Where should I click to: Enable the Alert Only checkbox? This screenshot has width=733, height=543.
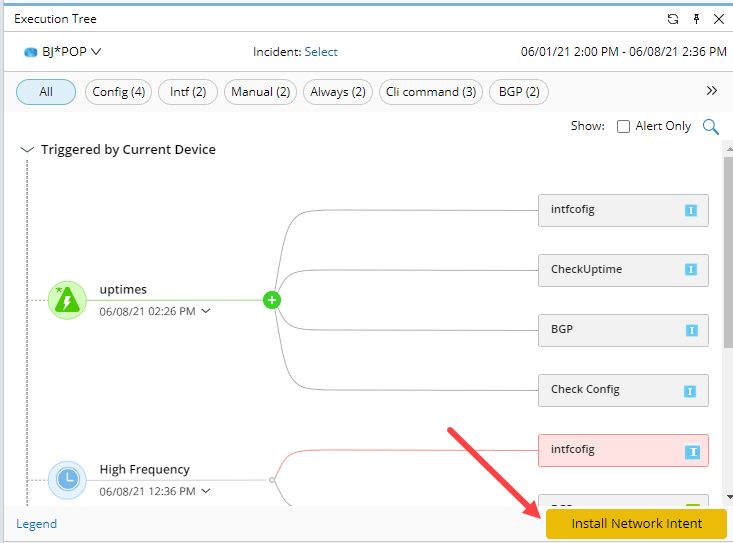tap(623, 127)
